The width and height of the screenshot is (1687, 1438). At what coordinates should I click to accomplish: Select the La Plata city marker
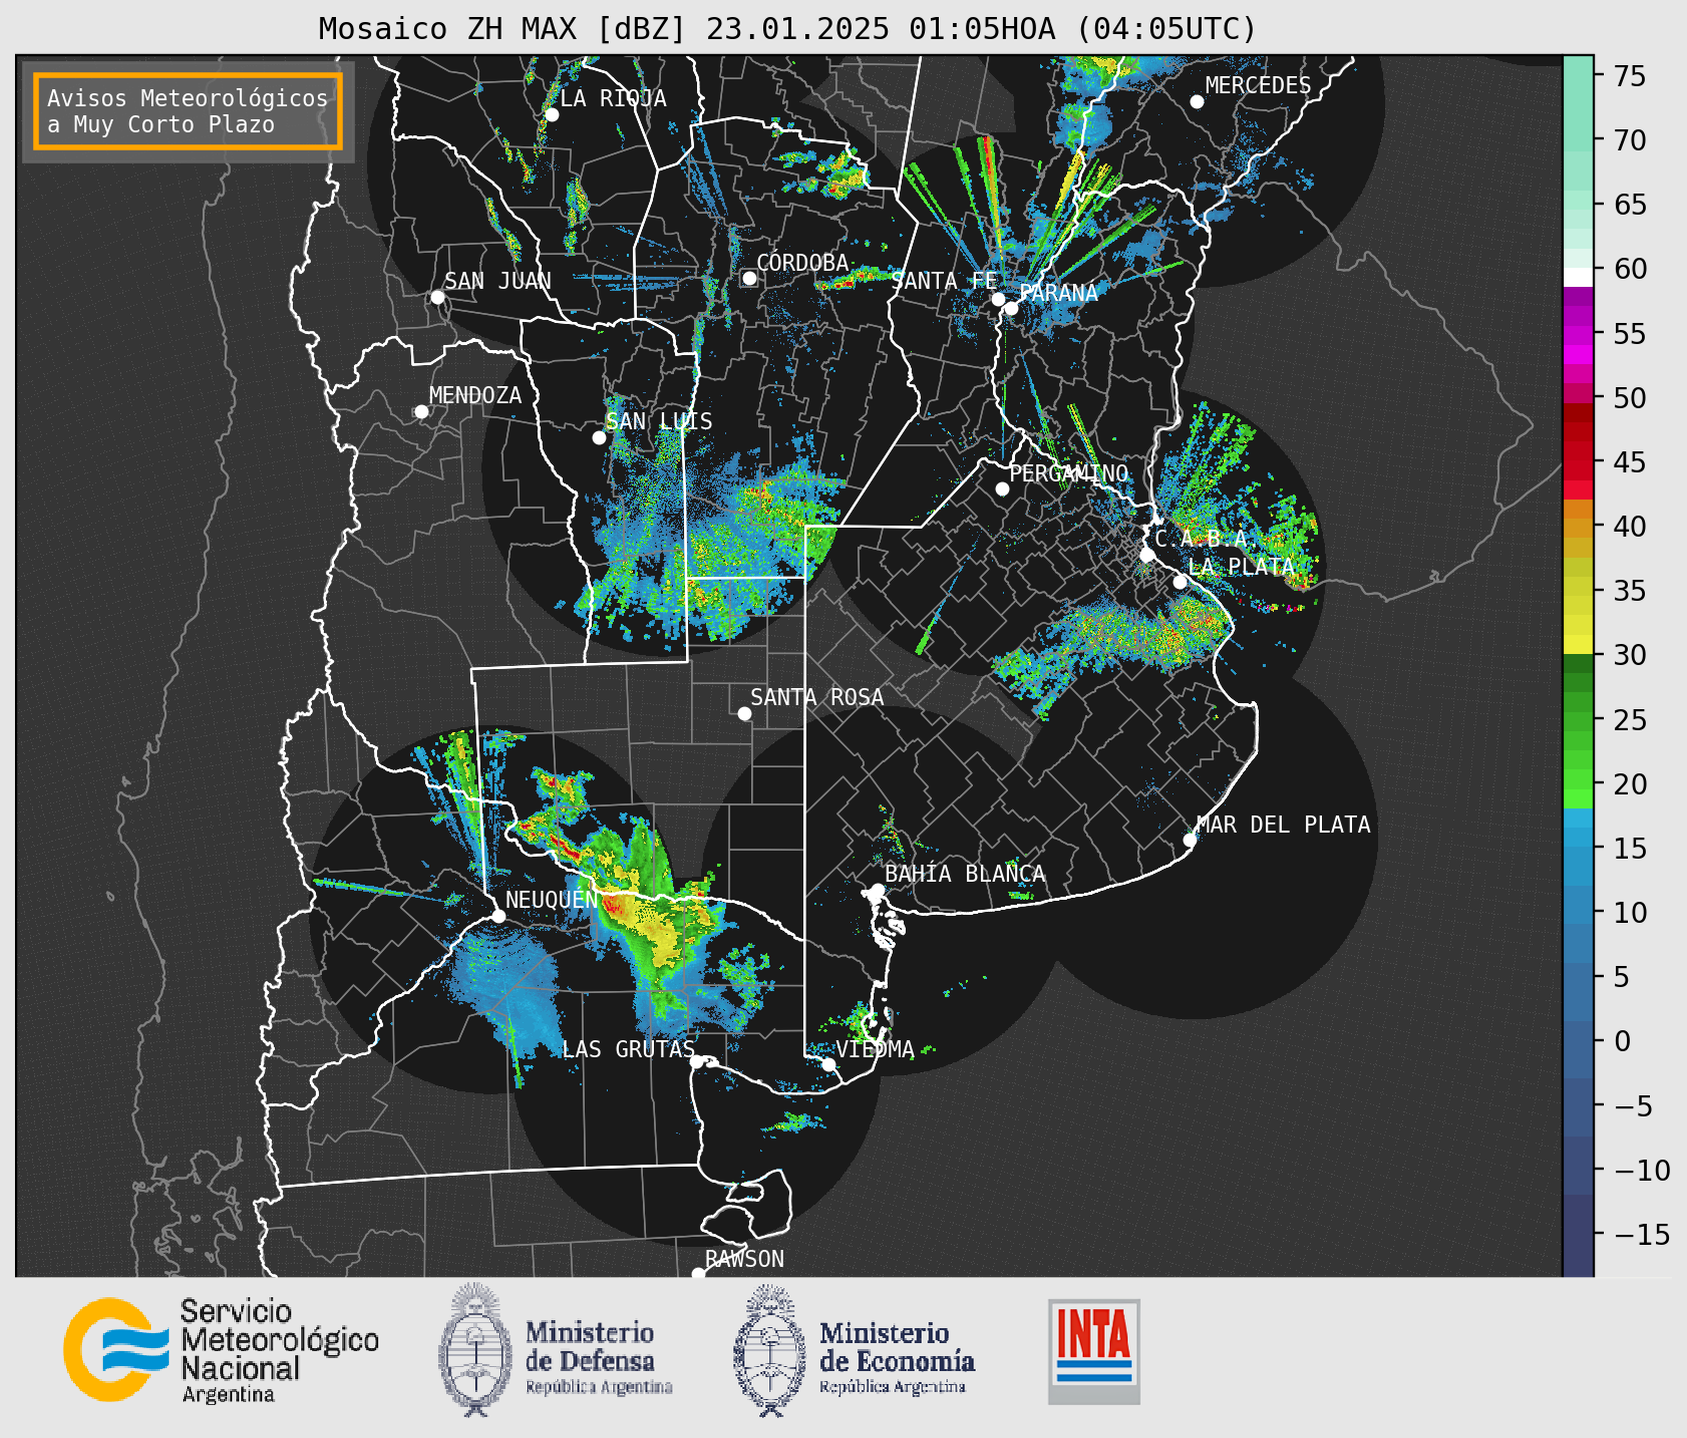coord(1180,582)
